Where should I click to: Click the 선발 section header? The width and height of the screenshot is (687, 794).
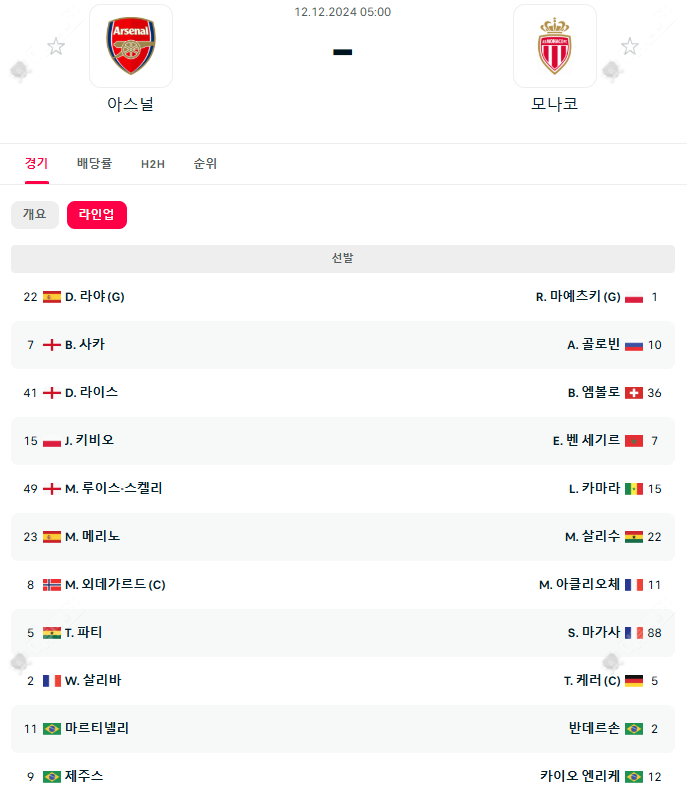pos(343,258)
